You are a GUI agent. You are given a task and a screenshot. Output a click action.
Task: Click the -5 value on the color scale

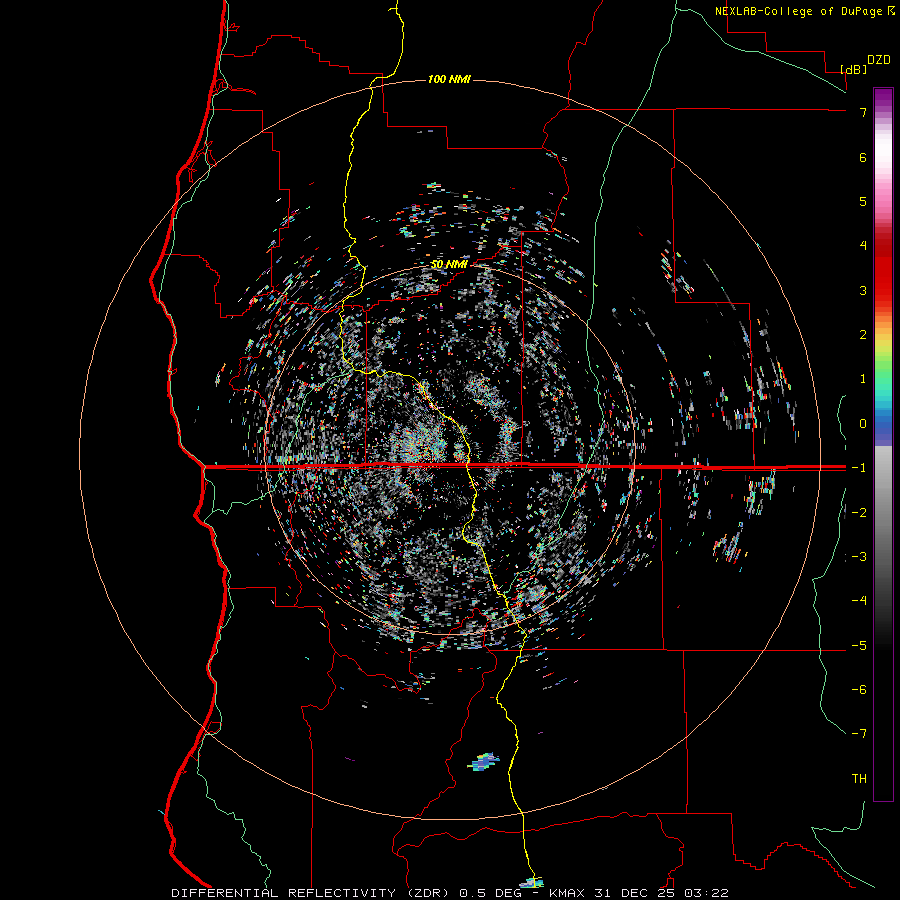[x=859, y=646]
